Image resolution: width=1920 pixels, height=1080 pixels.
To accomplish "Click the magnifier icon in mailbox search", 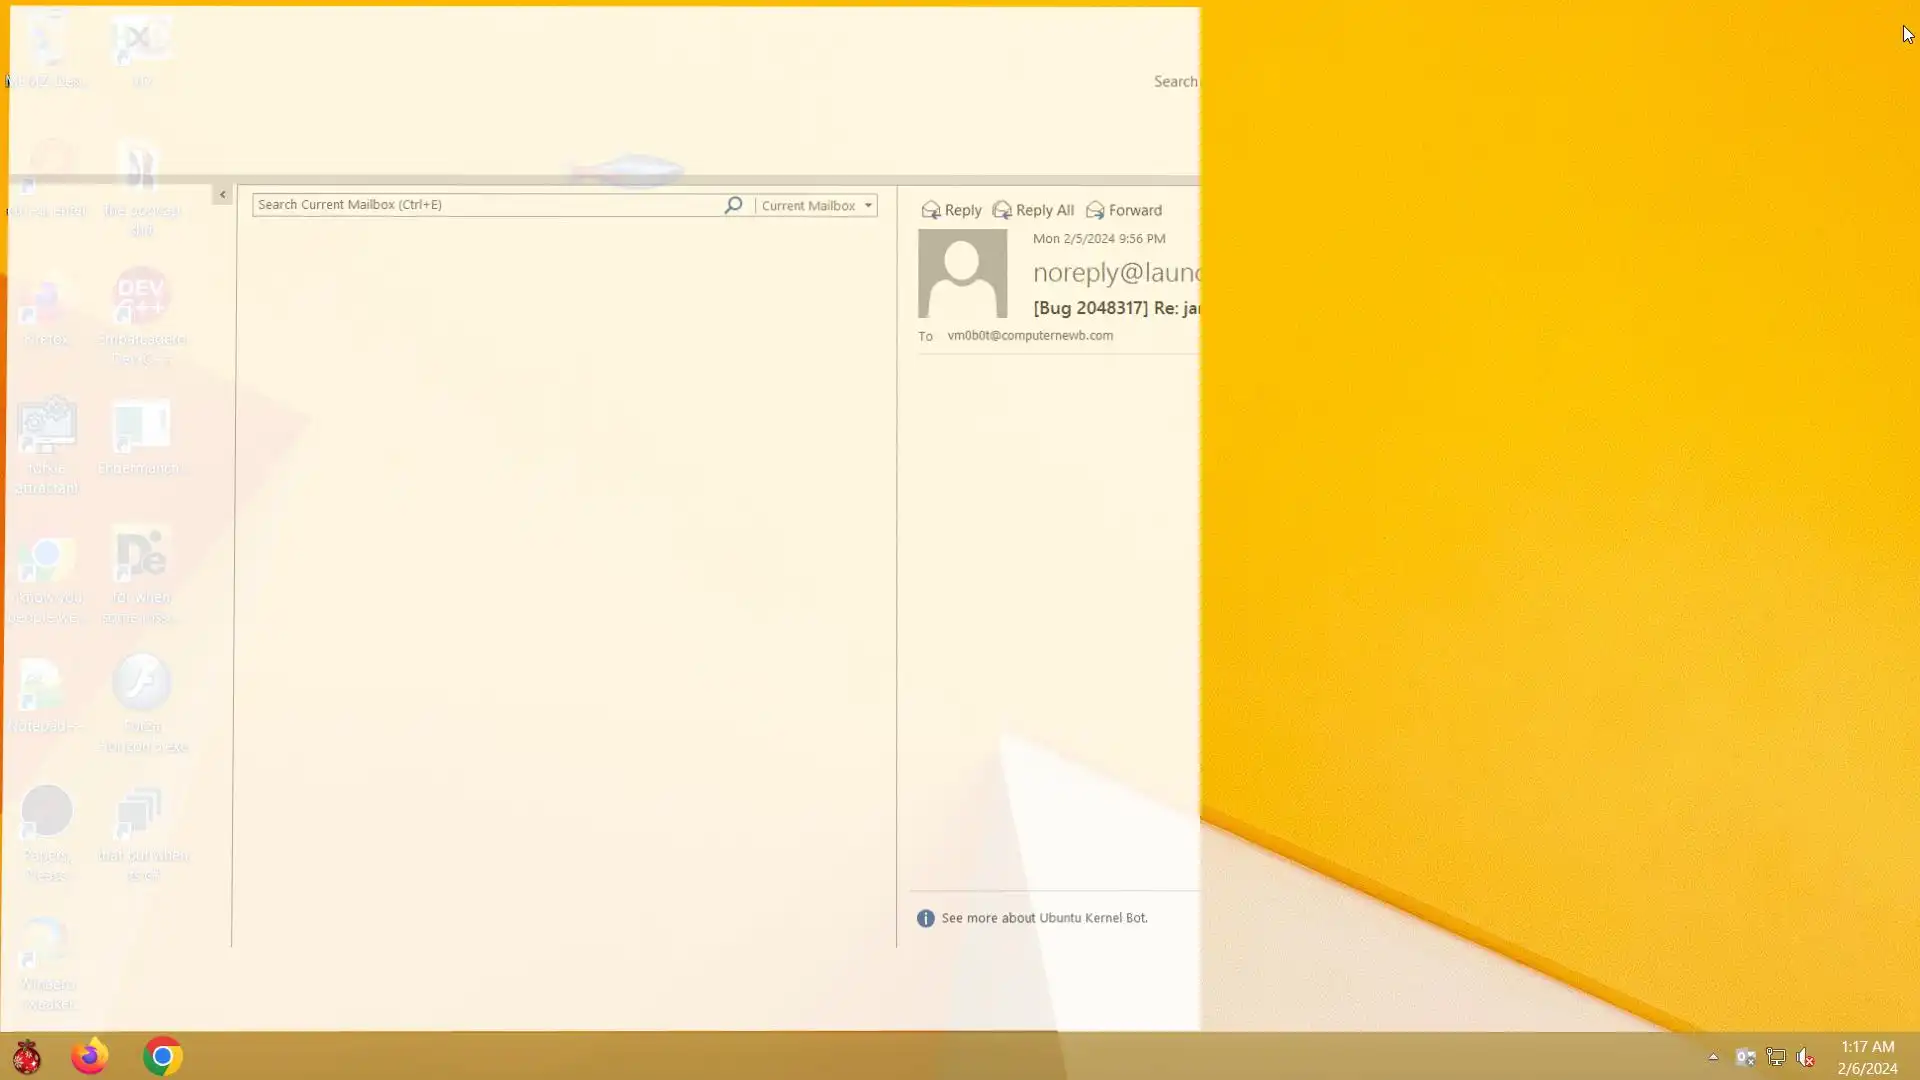I will pos(733,205).
